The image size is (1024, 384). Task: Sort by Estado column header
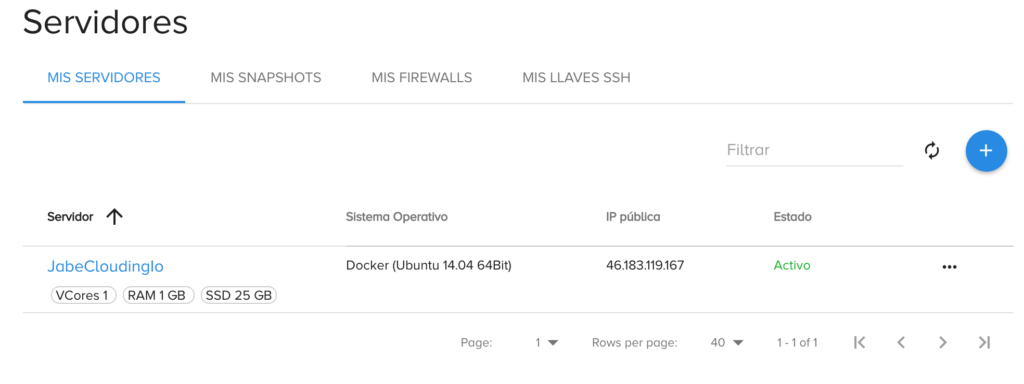(x=792, y=217)
